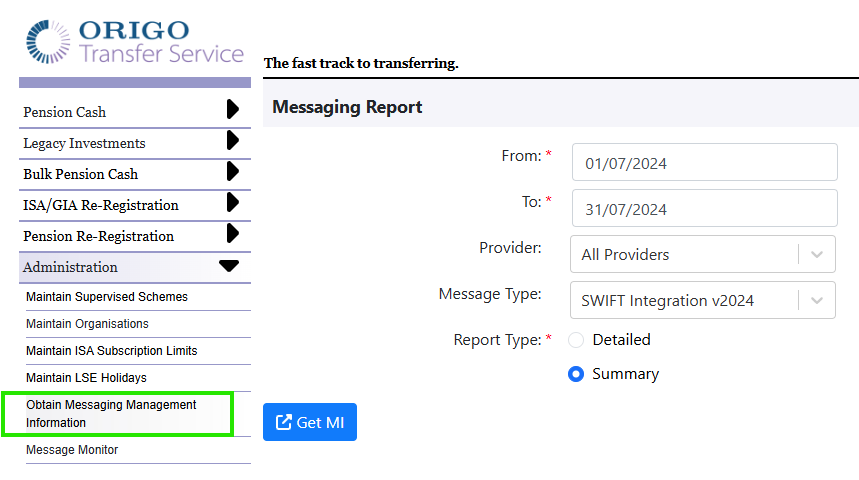Screen dimensions: 859x480
Task: Expand the Pension Cash arrow
Action: (x=233, y=109)
